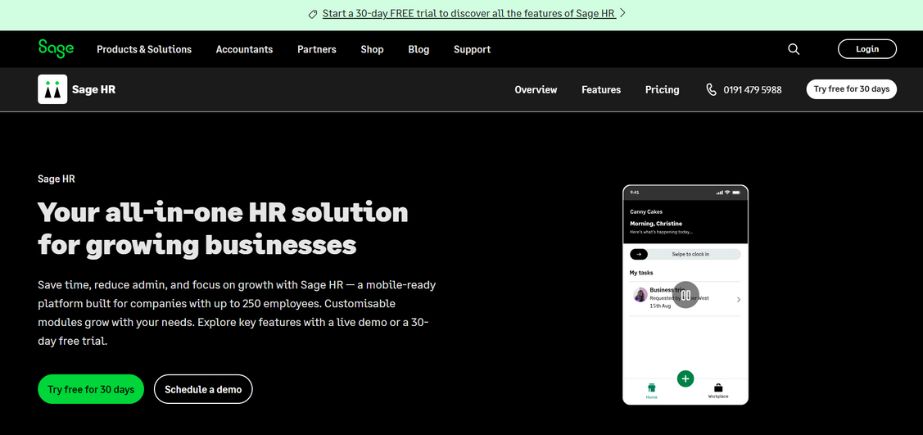Open the Support menu

click(472, 49)
